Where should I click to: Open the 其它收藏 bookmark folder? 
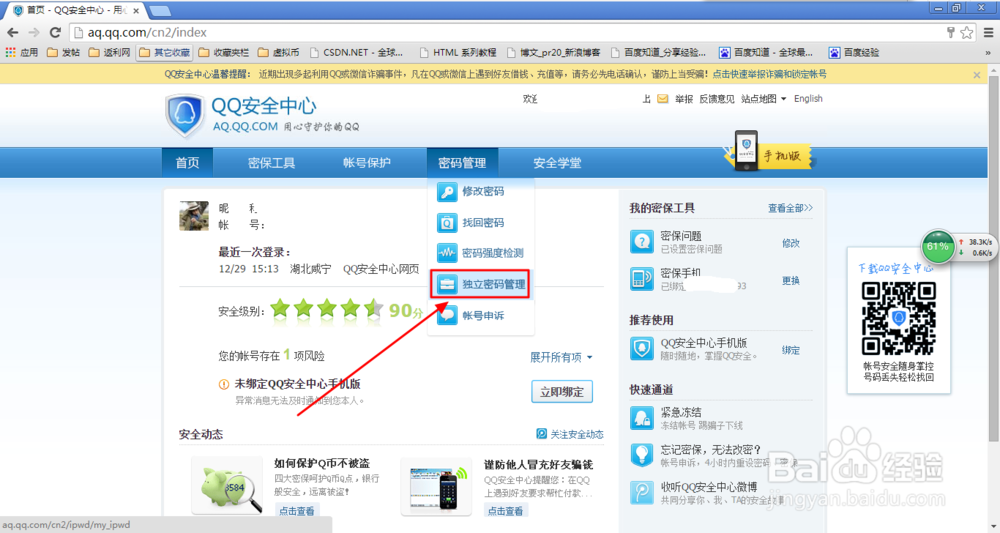[x=165, y=52]
